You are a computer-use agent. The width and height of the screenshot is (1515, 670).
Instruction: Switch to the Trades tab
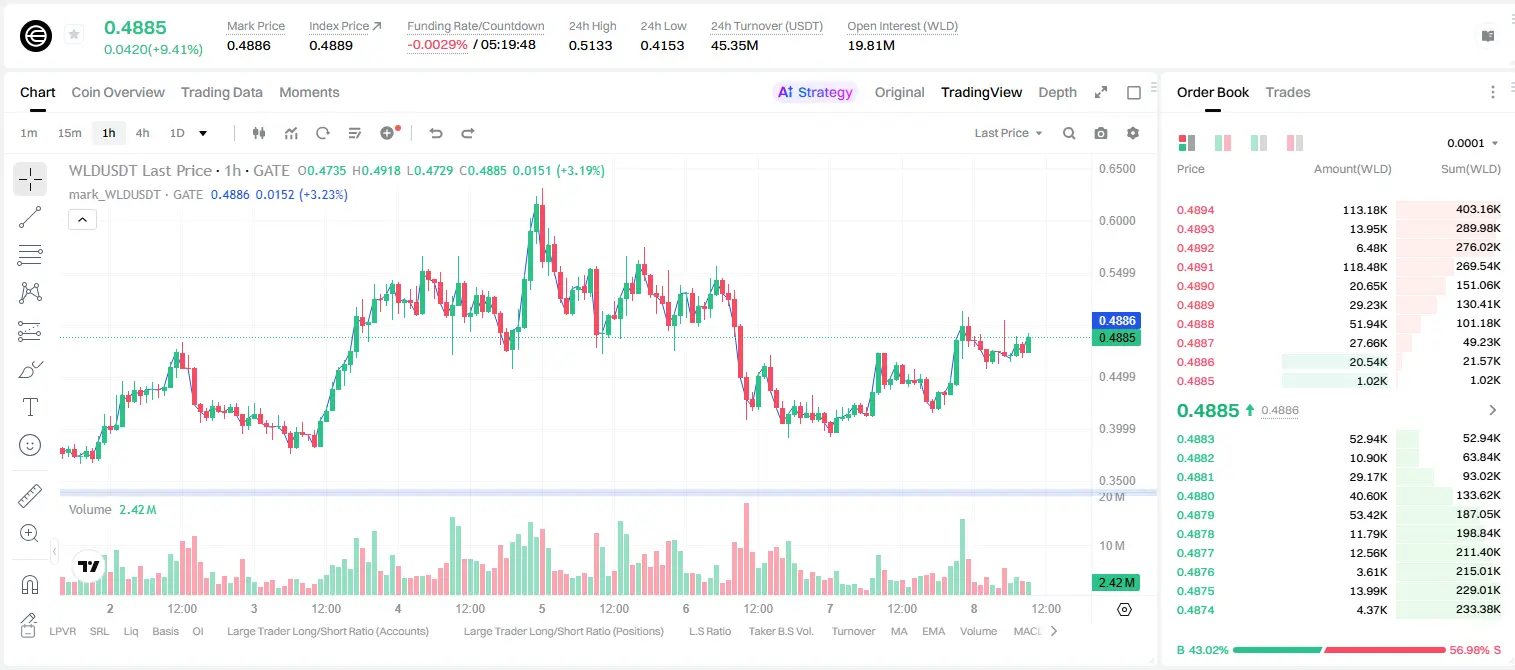coord(1287,92)
